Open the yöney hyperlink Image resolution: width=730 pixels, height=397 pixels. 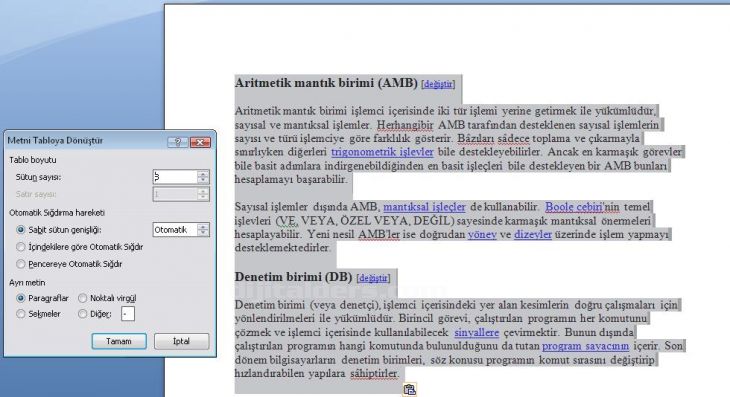tap(482, 234)
